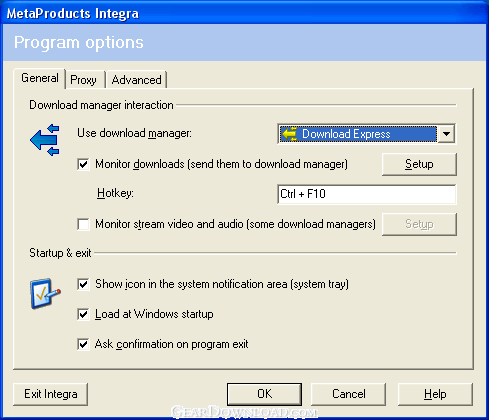Confirm with the OK button
The width and height of the screenshot is (489, 420).
264,394
